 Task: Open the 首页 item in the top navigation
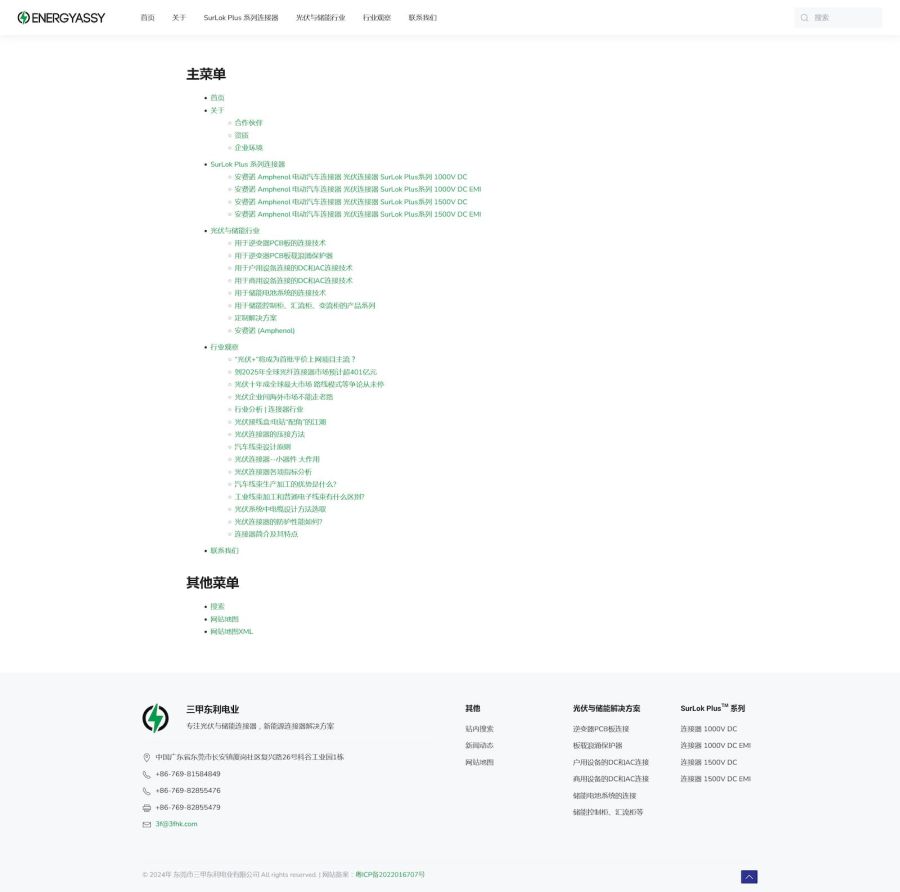[147, 18]
